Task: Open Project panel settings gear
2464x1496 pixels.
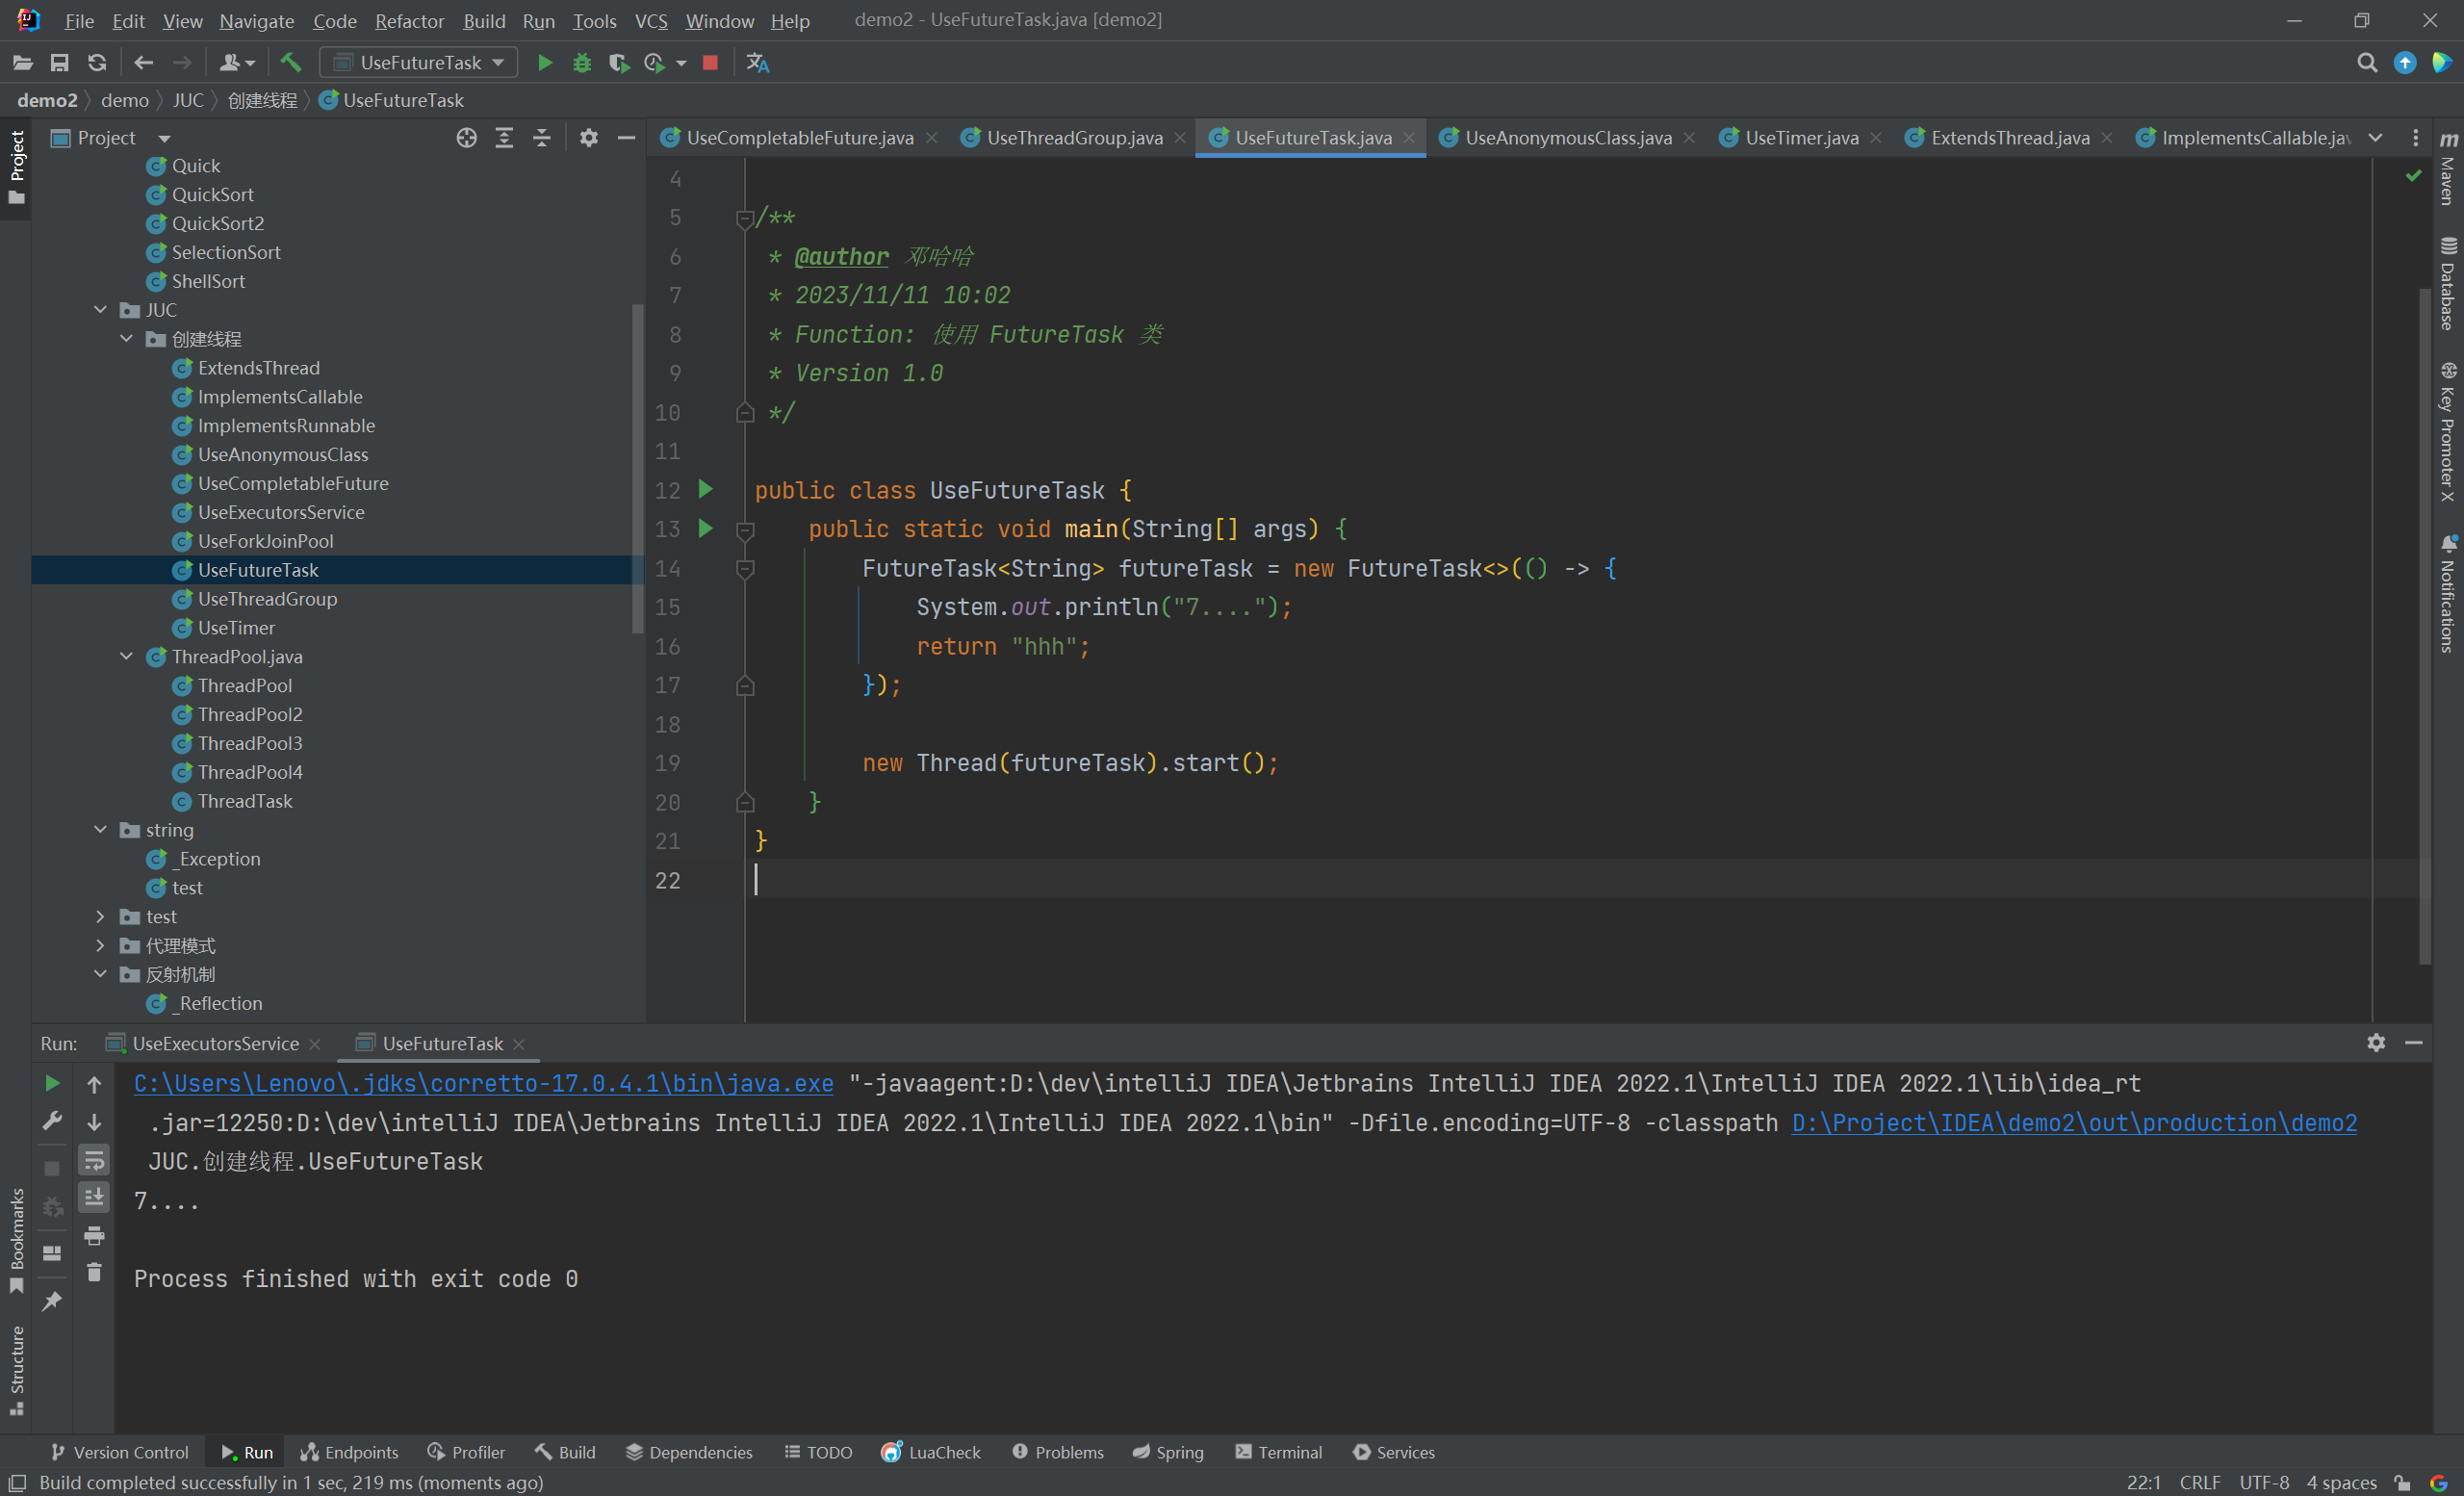Action: point(589,138)
